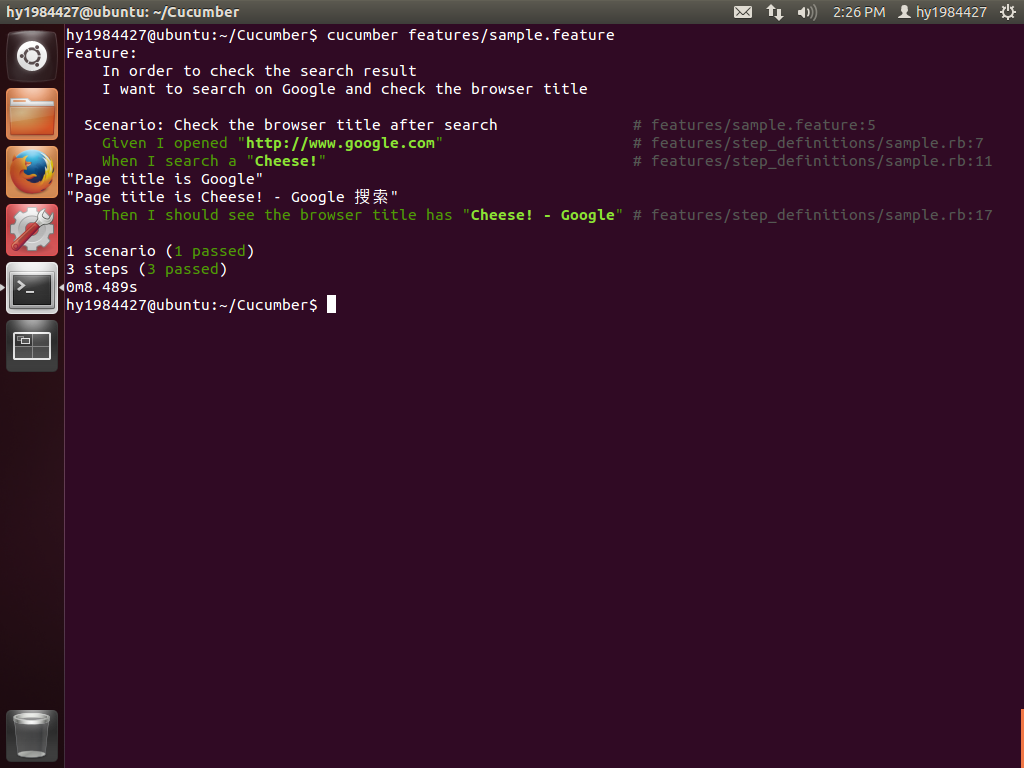The image size is (1024, 768).
Task: Open the Files manager from the launcher
Action: tap(32, 114)
